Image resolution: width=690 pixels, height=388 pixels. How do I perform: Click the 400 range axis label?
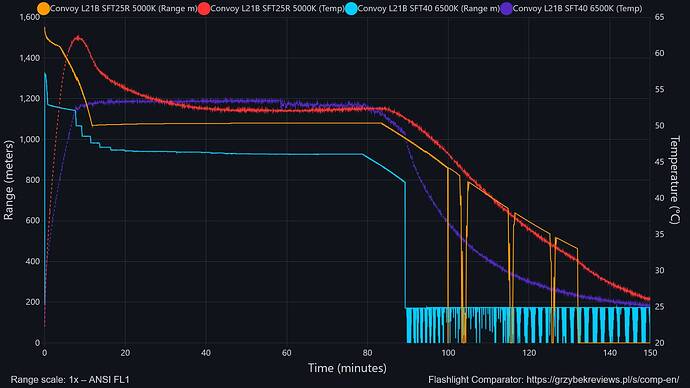[x=33, y=261]
